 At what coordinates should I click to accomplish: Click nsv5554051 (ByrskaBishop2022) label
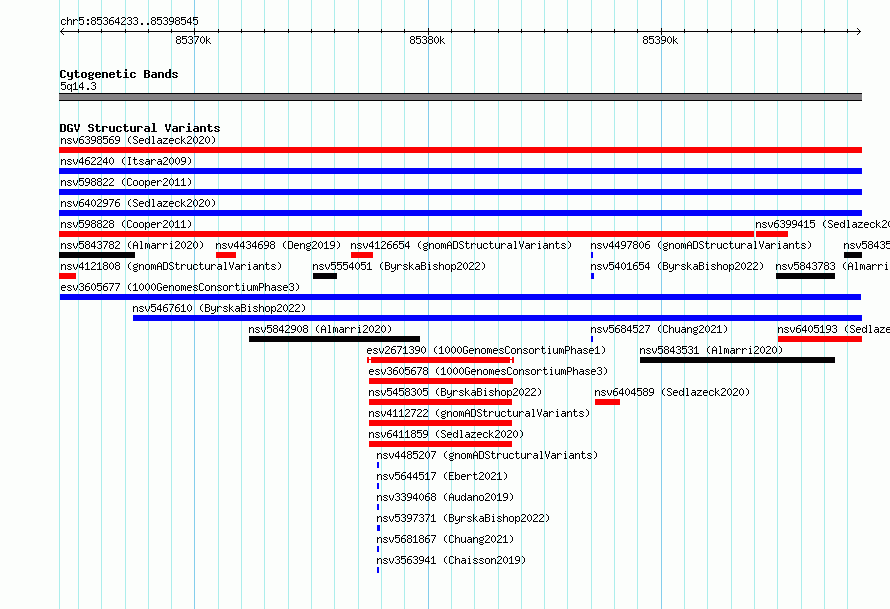[399, 266]
